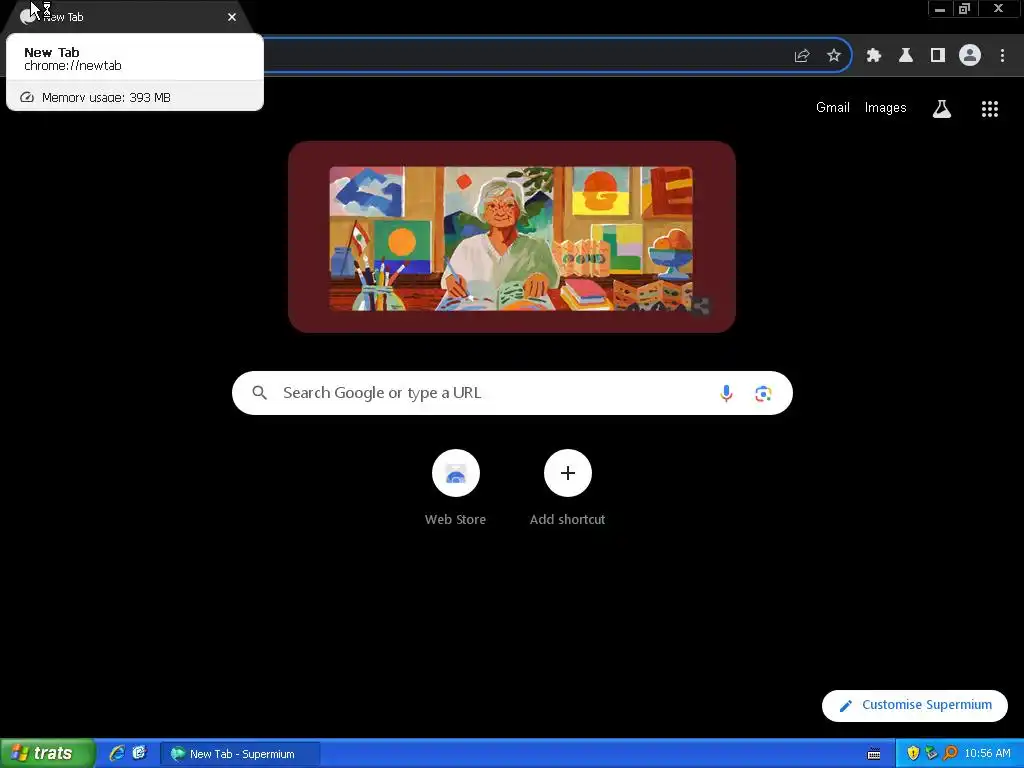
Task: Open the Web Store shortcut
Action: coord(456,473)
